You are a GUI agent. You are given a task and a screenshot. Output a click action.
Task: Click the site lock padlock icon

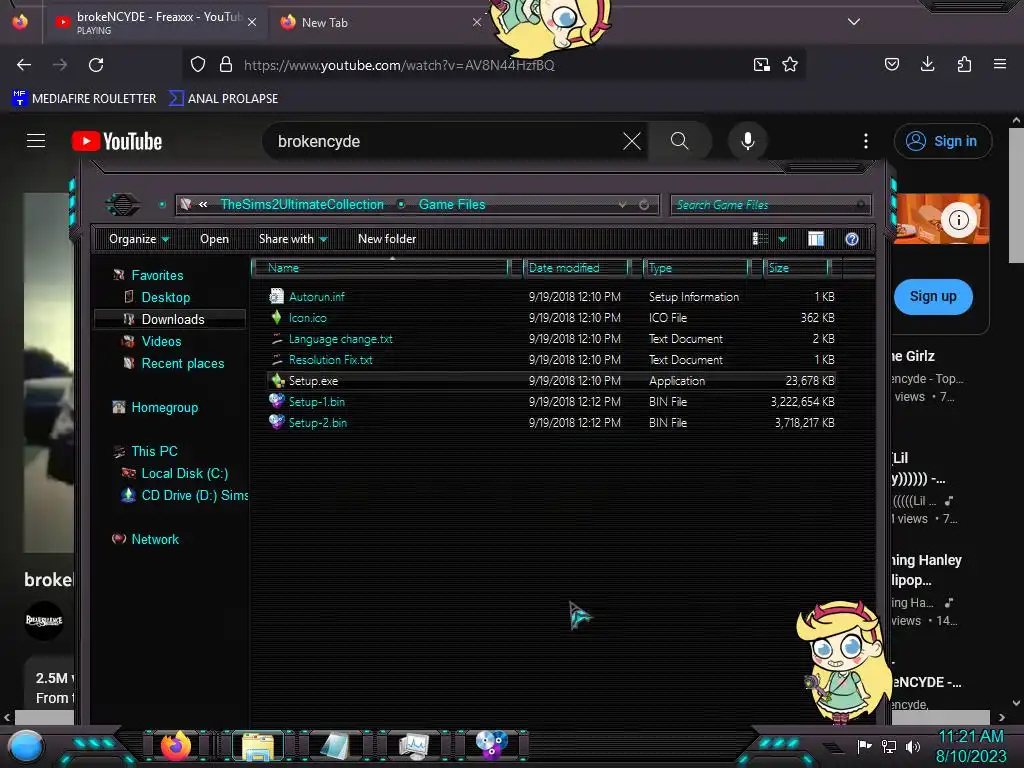pyautogui.click(x=226, y=65)
